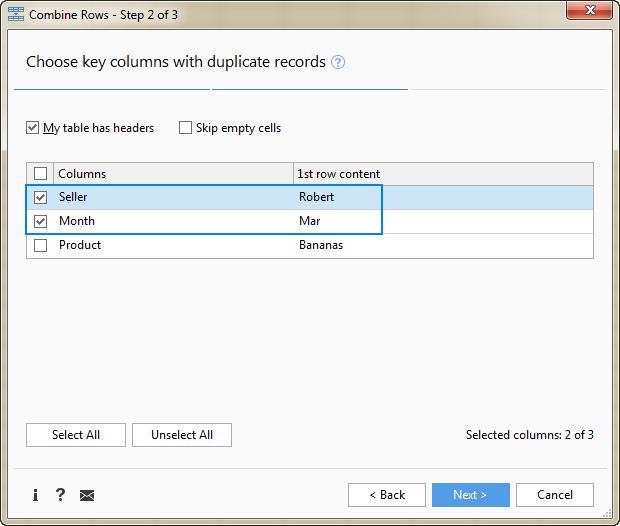The width and height of the screenshot is (620, 526).
Task: Uncheck the Month column checkbox
Action: click(40, 221)
